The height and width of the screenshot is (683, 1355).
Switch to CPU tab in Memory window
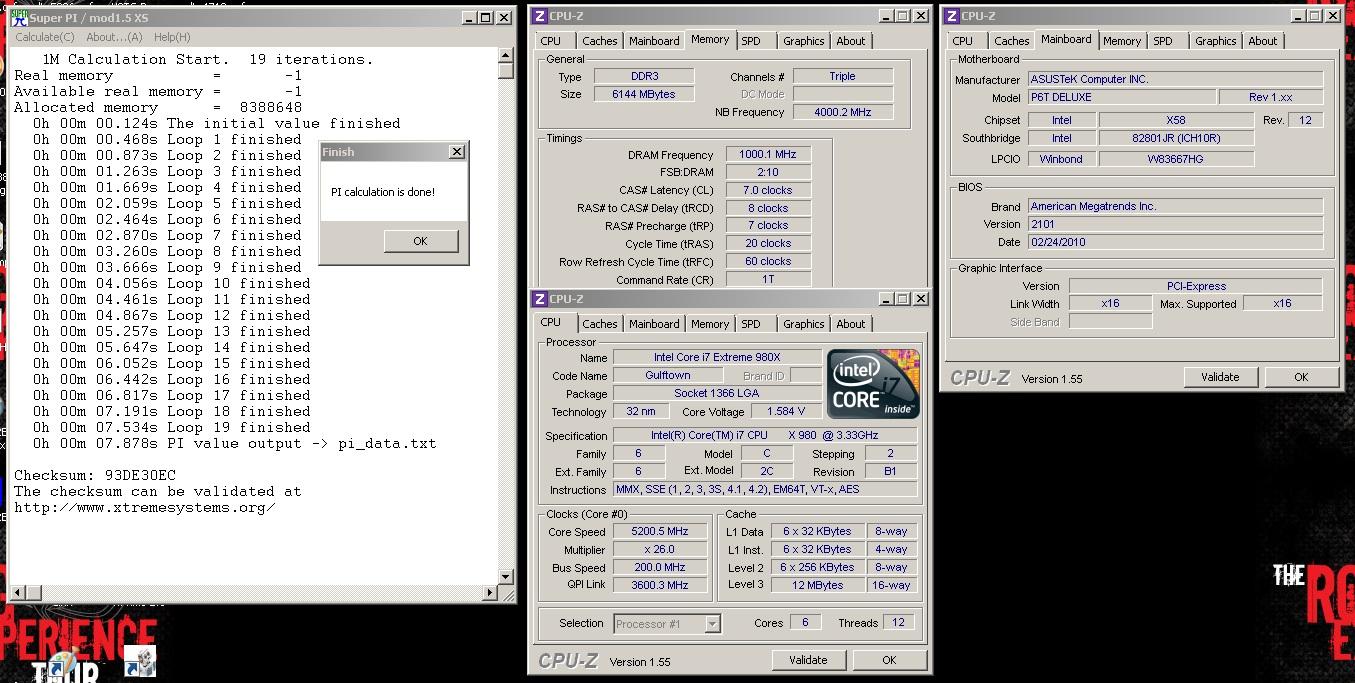tap(550, 41)
